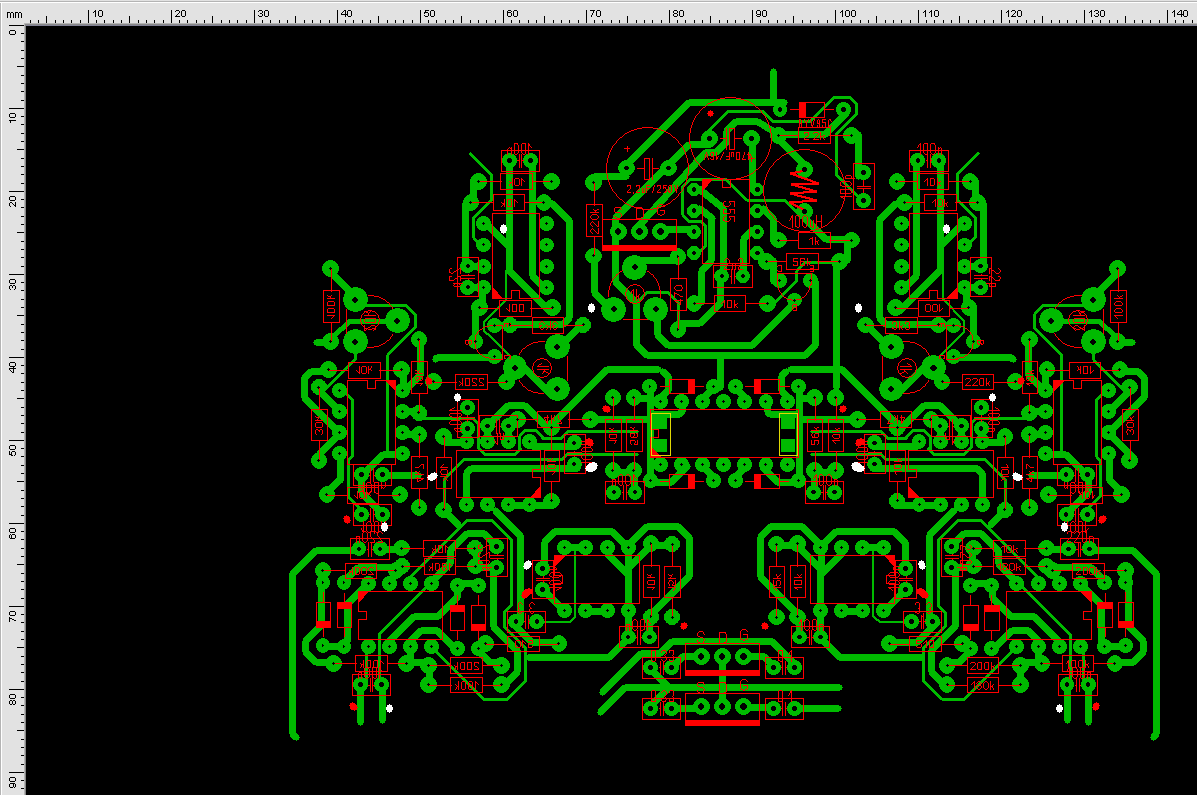Image resolution: width=1197 pixels, height=795 pixels.
Task: Select the 220k horizontal resistor on the right side
Action: [978, 382]
